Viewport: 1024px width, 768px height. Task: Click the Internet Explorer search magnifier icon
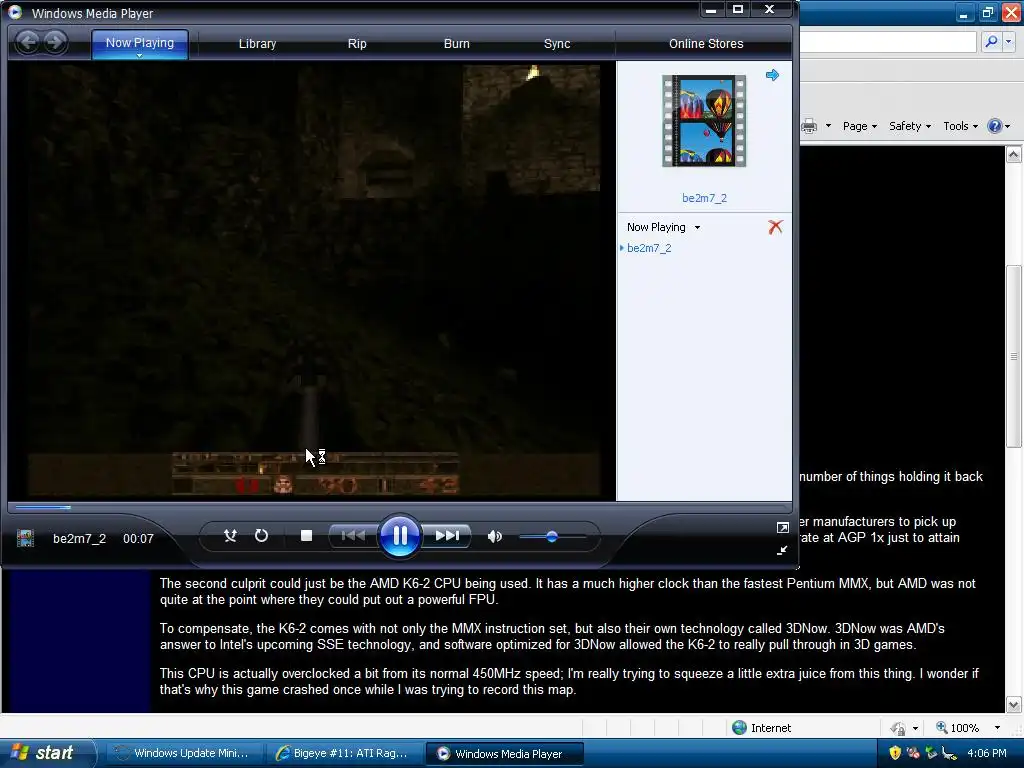991,42
